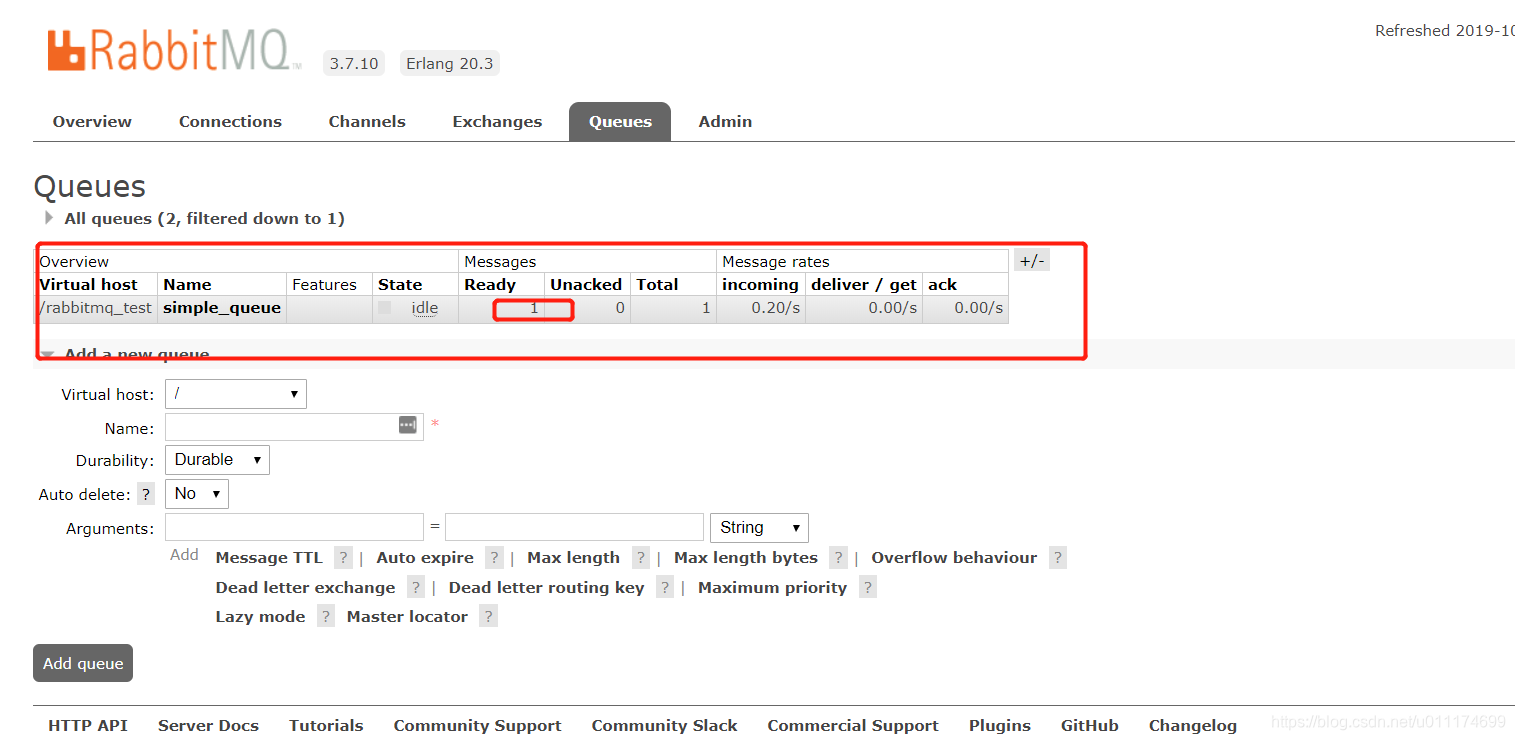Open the Changelog footer link
The width and height of the screenshot is (1515, 740).
1193,726
